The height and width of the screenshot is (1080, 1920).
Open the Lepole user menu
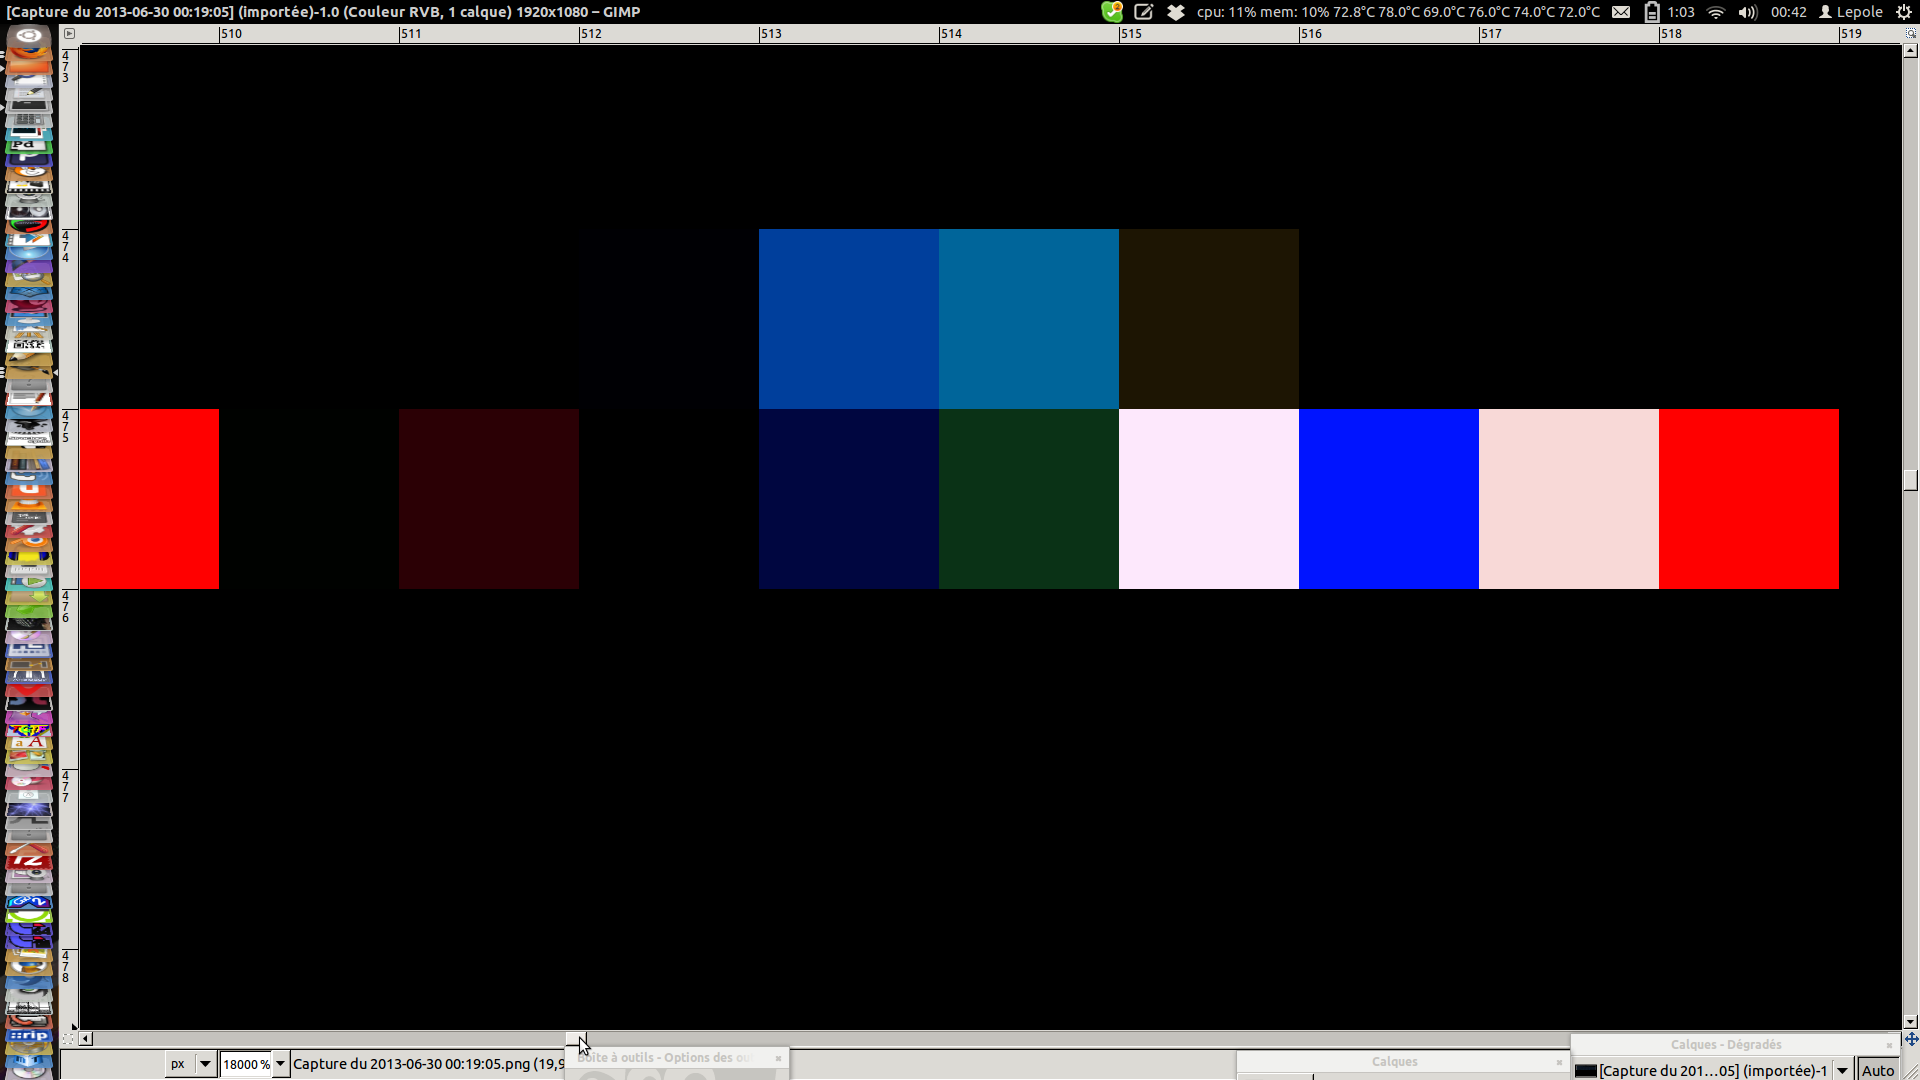tap(1851, 12)
